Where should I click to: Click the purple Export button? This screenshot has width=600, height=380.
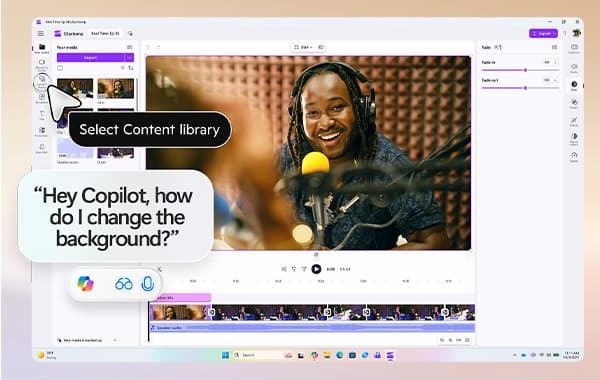543,34
